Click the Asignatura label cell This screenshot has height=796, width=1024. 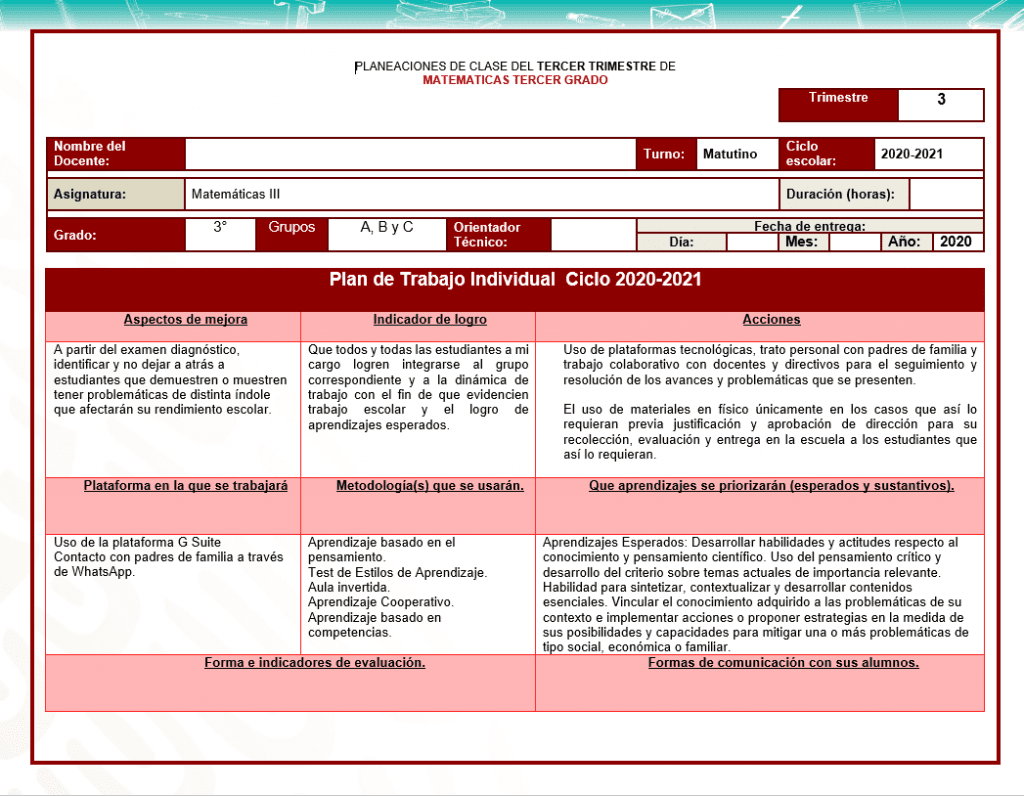click(x=116, y=194)
